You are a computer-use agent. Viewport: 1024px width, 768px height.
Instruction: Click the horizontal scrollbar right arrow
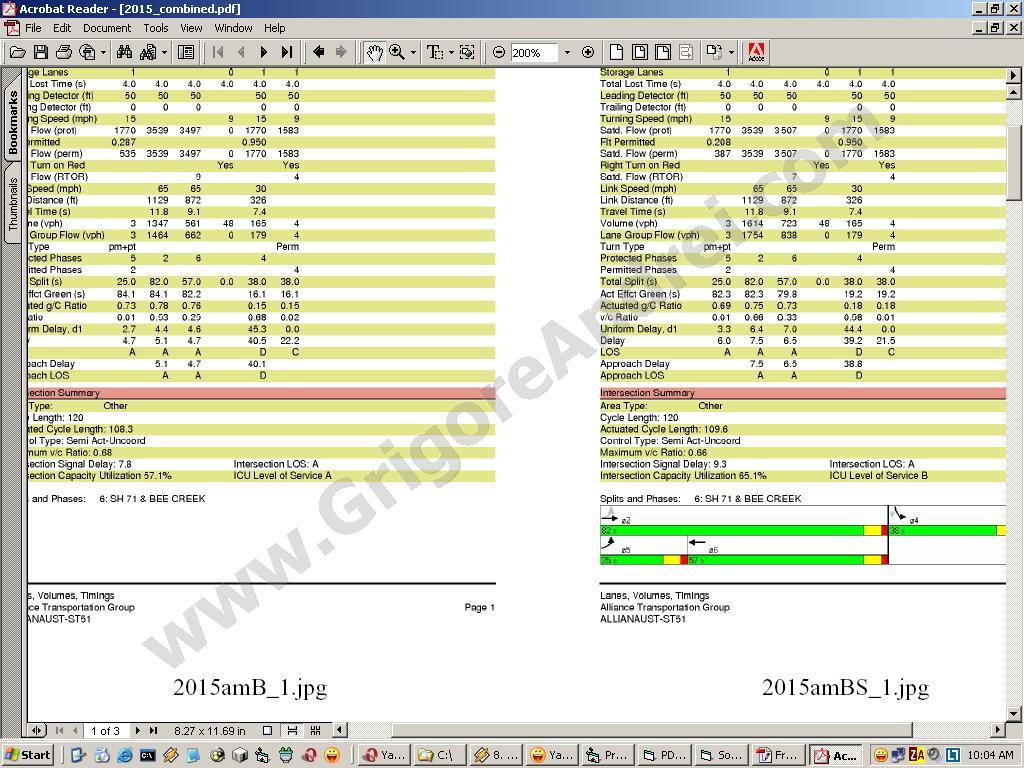pyautogui.click(x=999, y=729)
